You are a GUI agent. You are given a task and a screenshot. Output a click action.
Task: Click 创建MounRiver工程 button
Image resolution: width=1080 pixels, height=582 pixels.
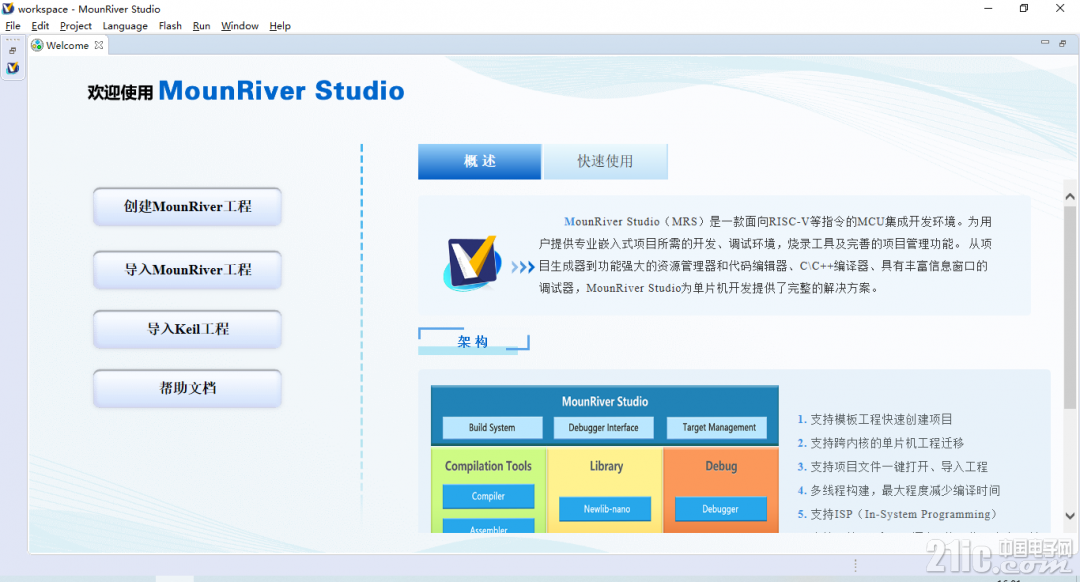click(x=187, y=206)
